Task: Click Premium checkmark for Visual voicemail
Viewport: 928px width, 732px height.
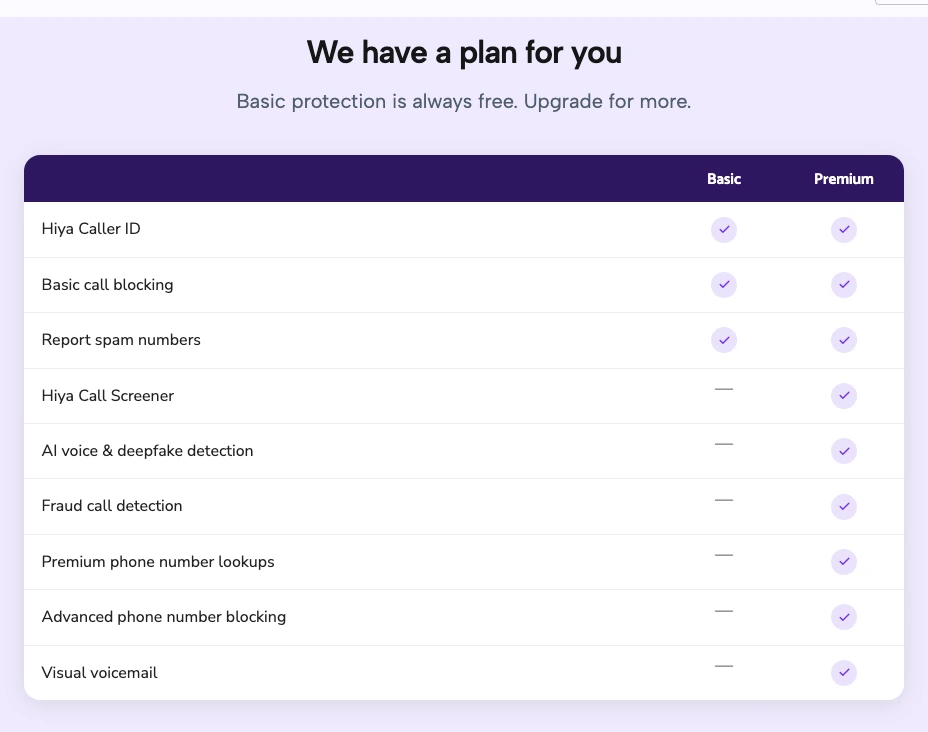Action: coord(844,672)
